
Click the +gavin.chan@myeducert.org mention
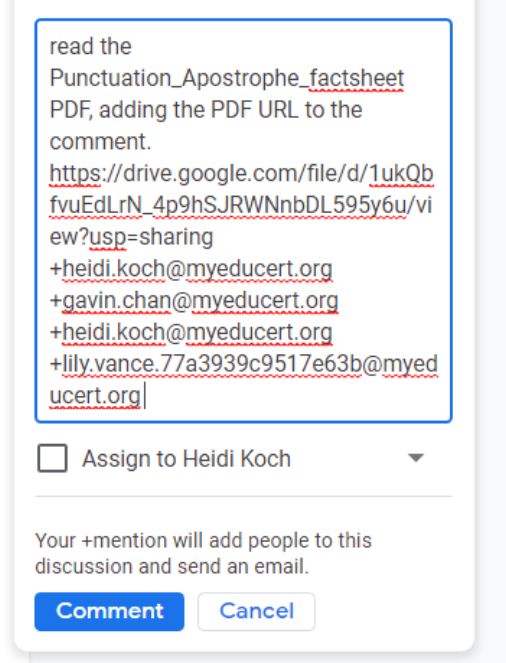point(194,301)
